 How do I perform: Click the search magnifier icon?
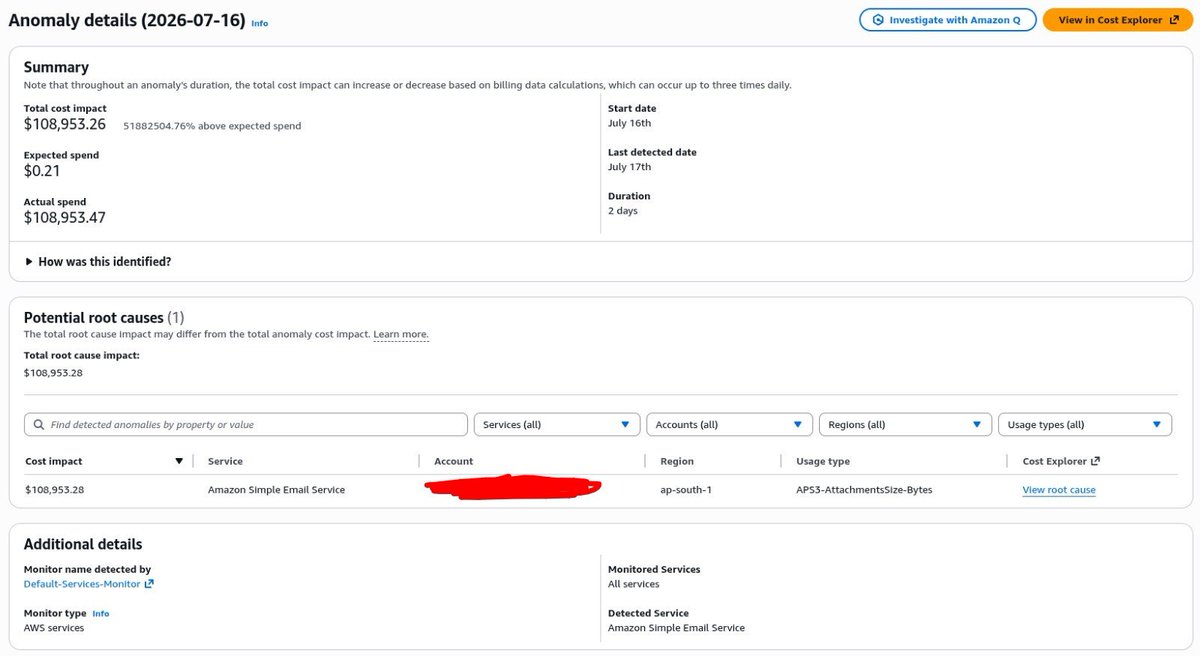(39, 424)
